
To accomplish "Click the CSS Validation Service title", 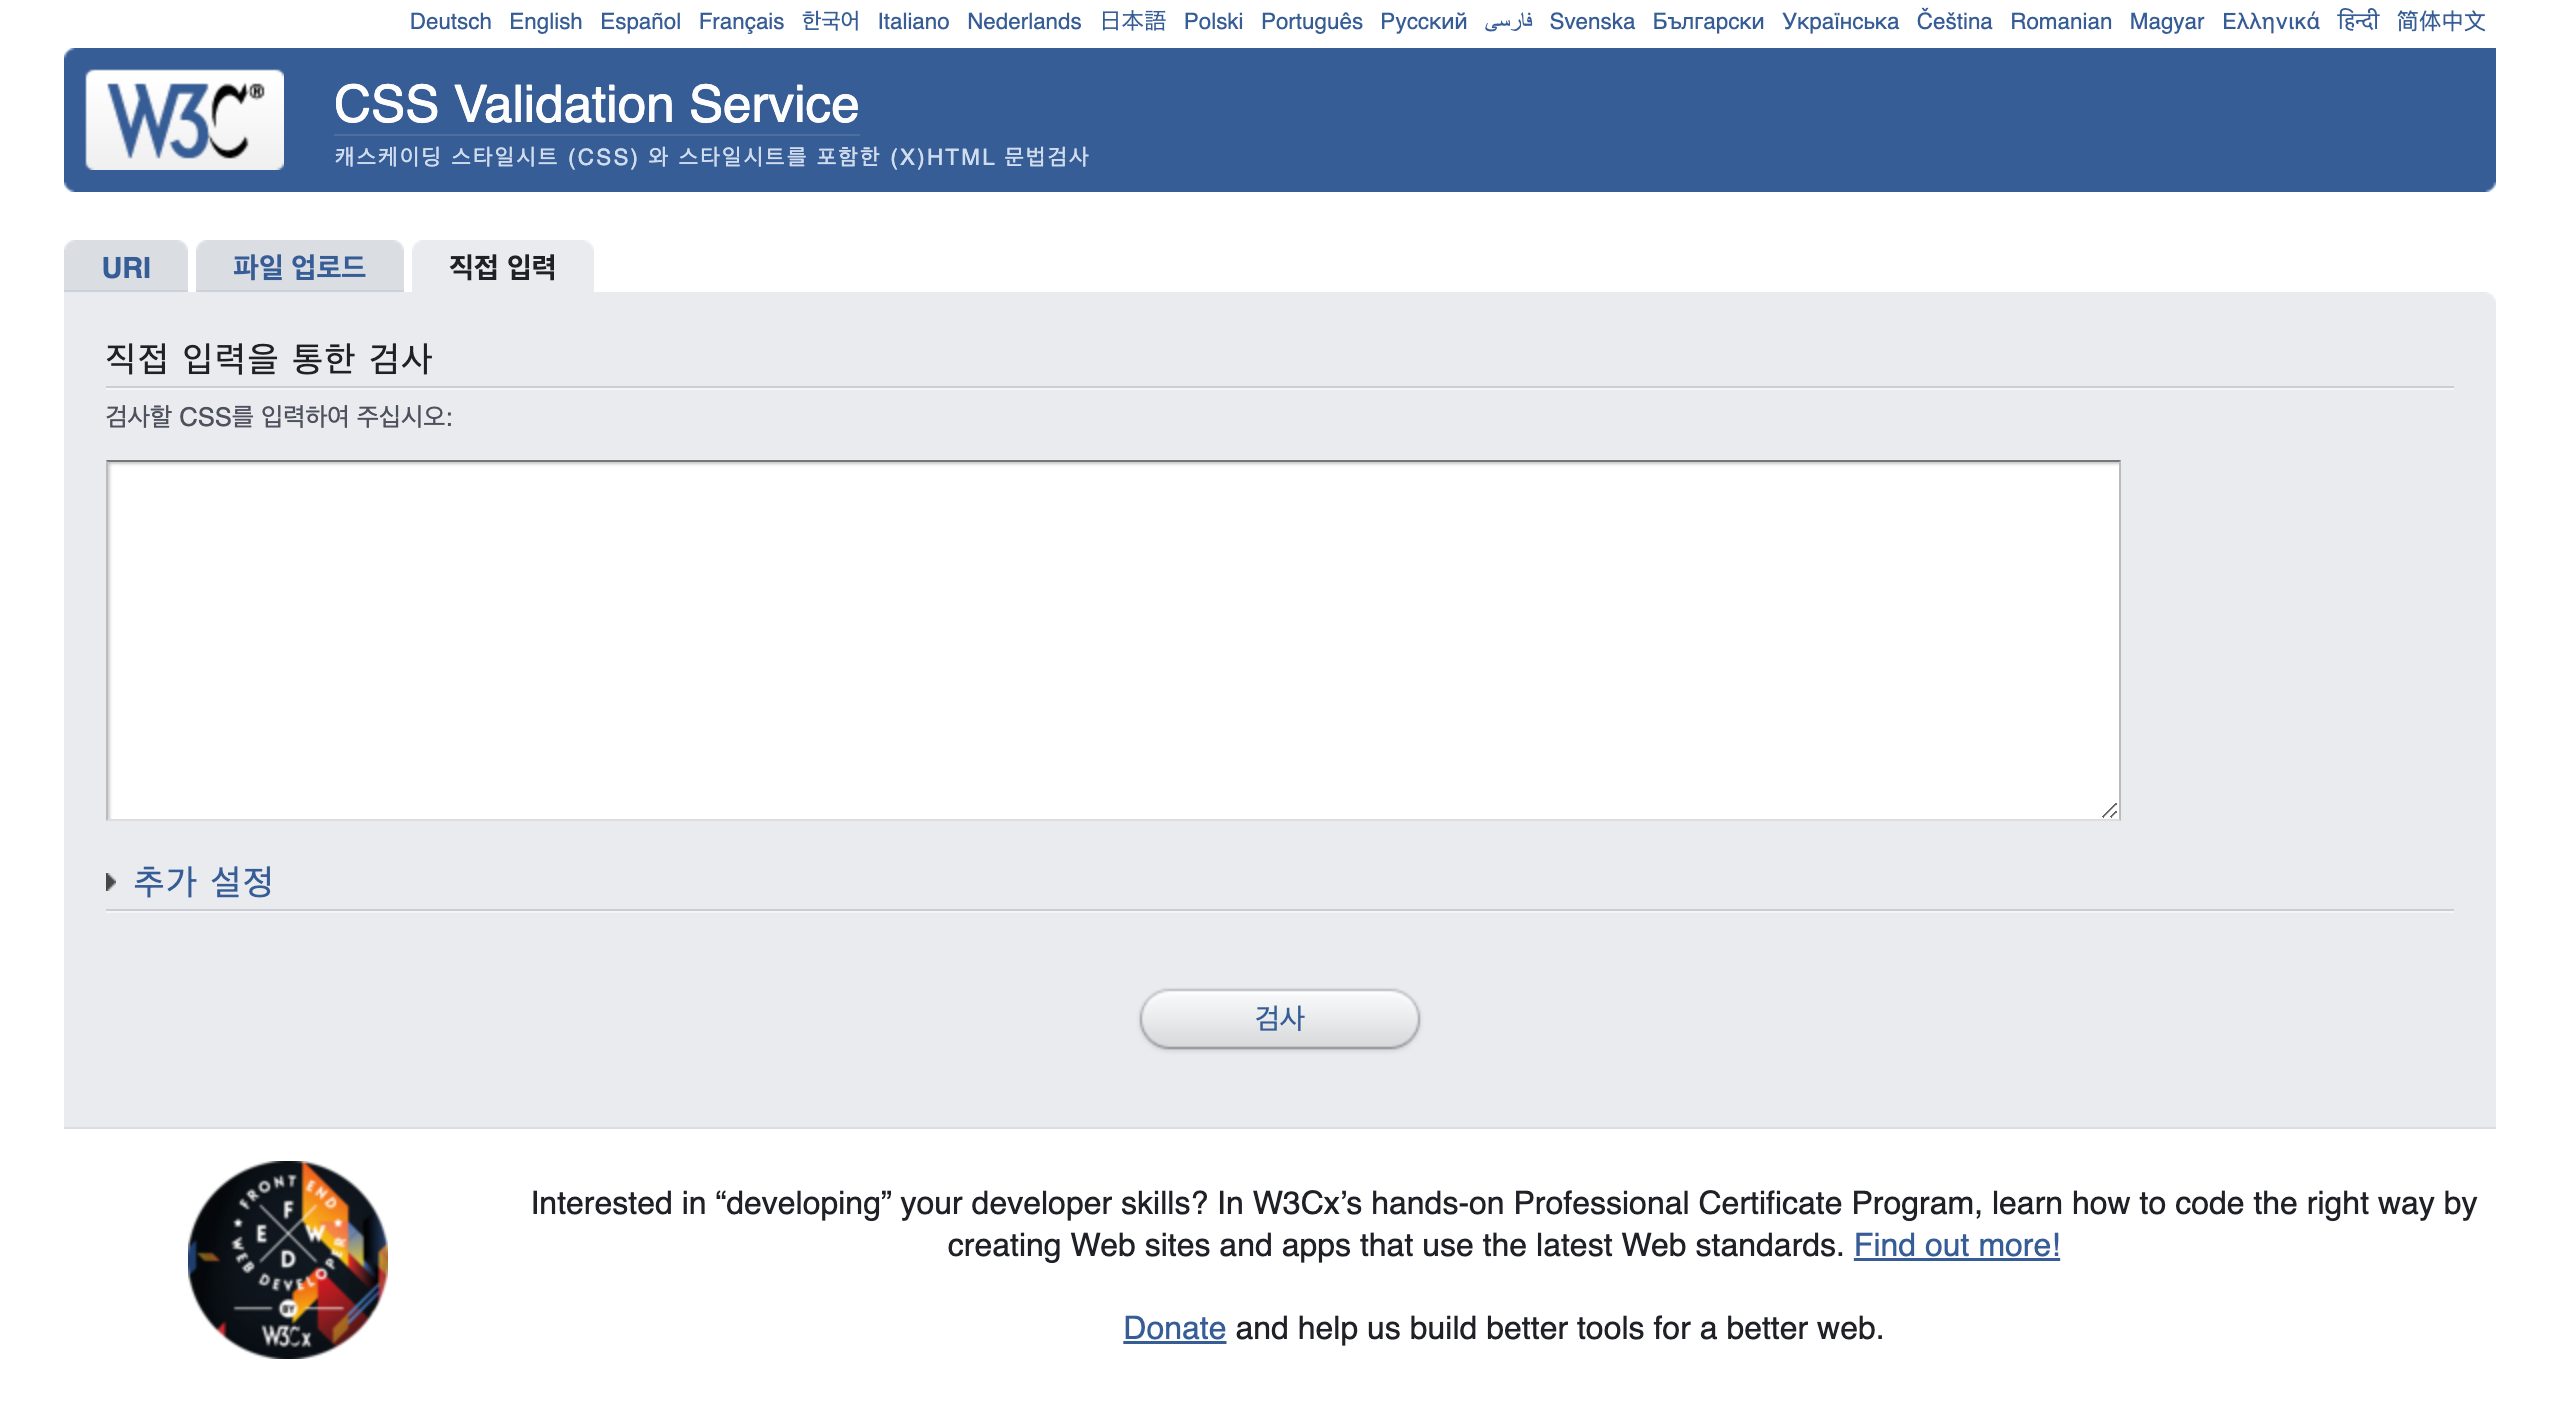I will 596,105.
